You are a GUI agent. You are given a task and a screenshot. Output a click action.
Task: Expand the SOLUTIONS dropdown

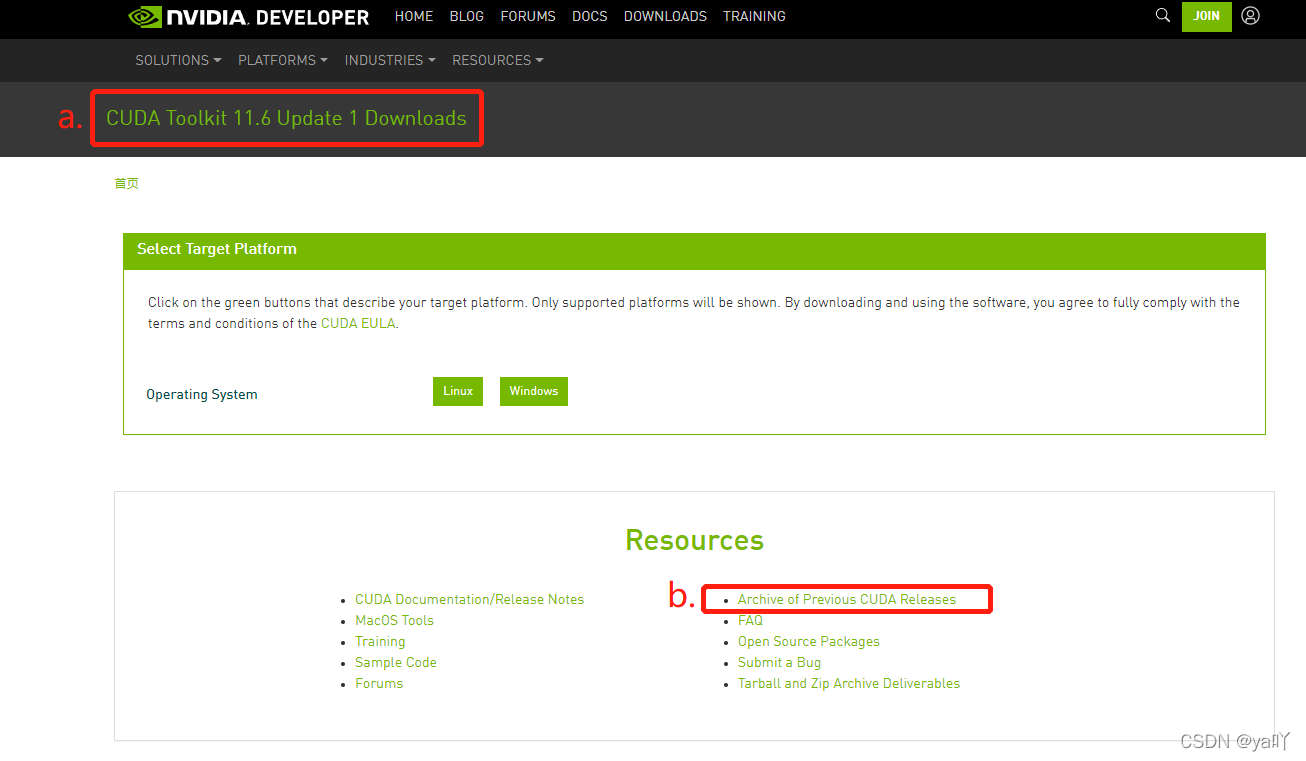[178, 61]
